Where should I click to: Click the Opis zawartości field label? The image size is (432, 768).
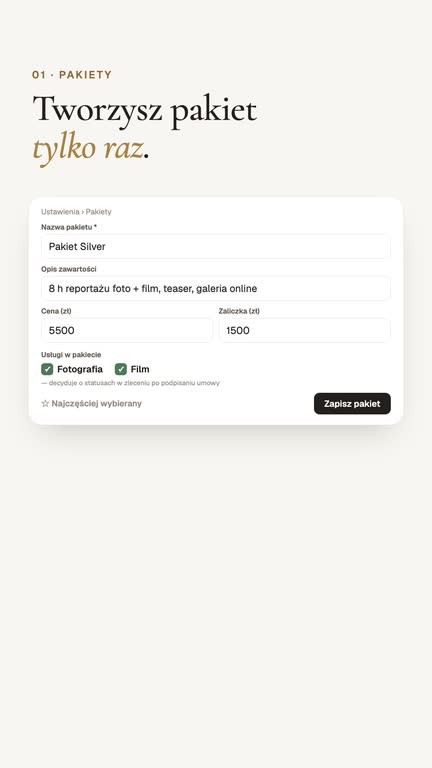tap(69, 269)
